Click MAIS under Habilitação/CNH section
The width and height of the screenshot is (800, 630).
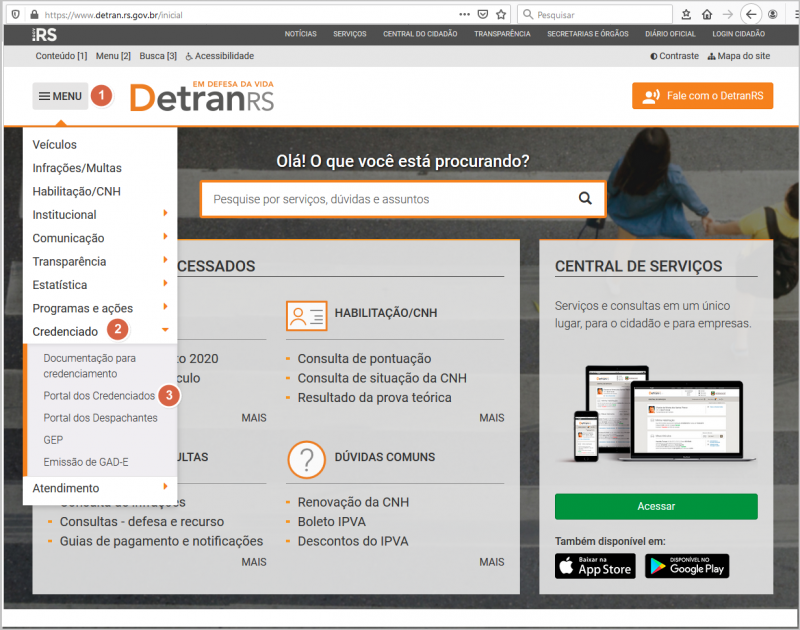[x=491, y=418]
